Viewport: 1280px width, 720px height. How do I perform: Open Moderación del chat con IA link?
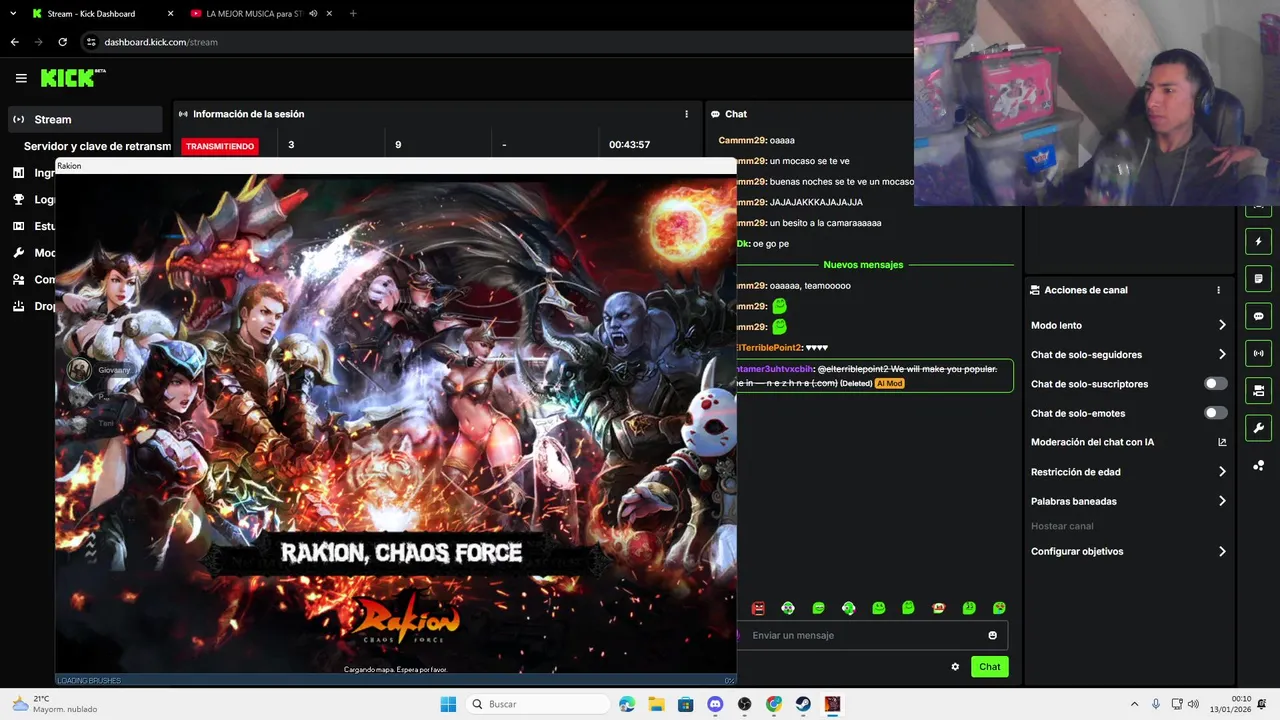[x=1128, y=442]
